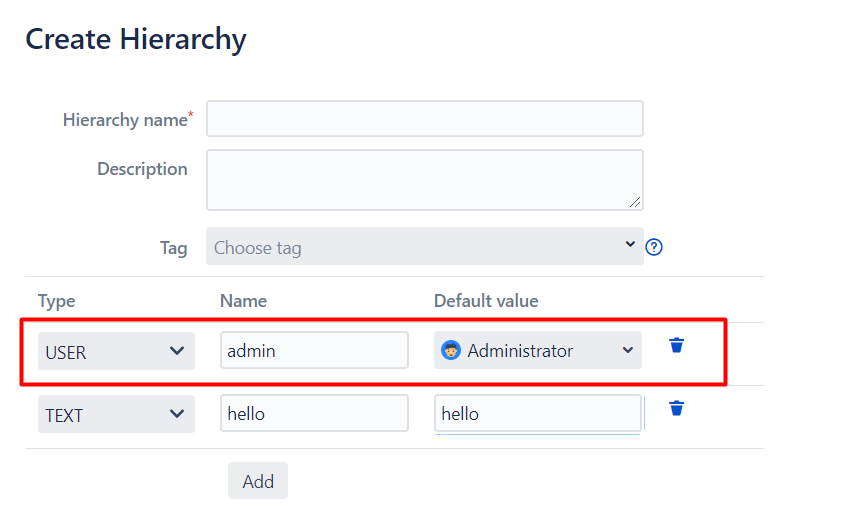This screenshot has height=528, width=859.
Task: Delete the TEXT hello row
Action: (677, 408)
